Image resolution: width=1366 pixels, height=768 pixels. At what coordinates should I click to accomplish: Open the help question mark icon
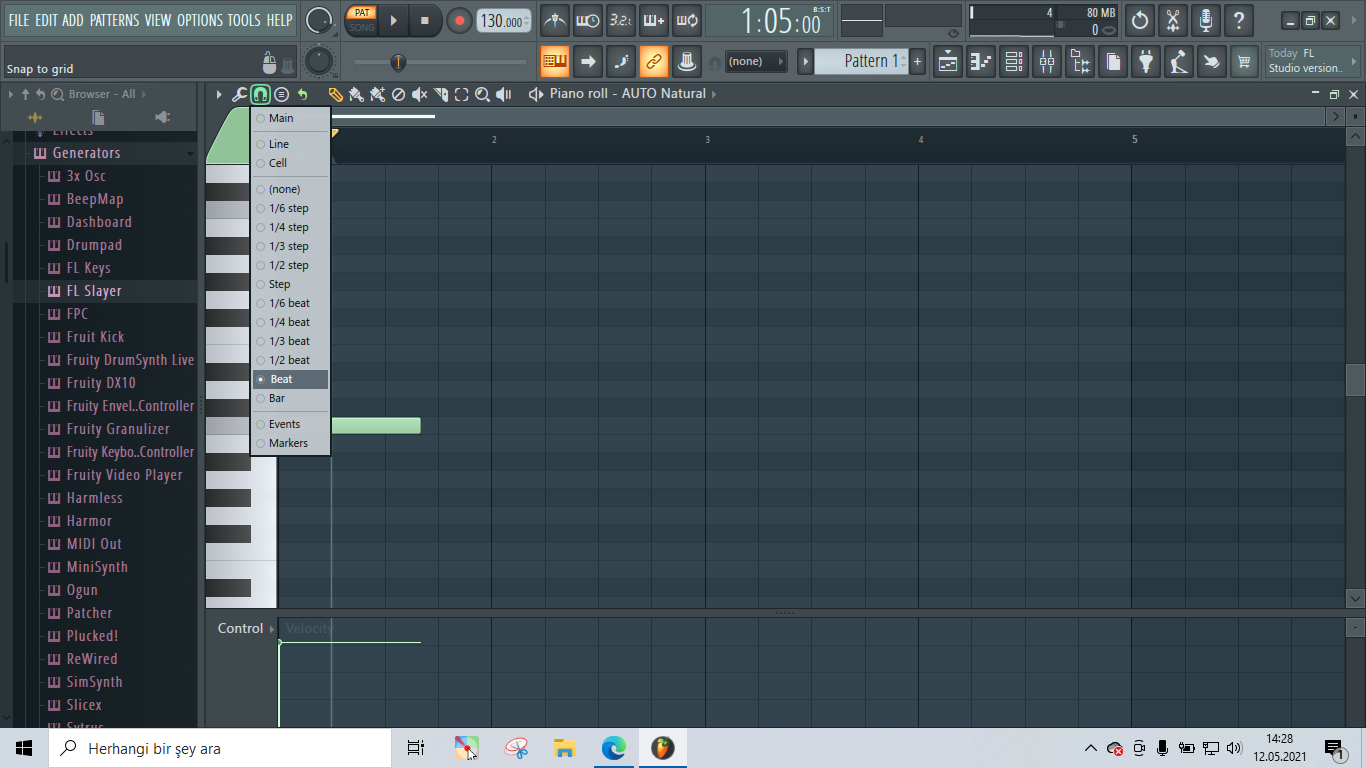tap(1239, 20)
